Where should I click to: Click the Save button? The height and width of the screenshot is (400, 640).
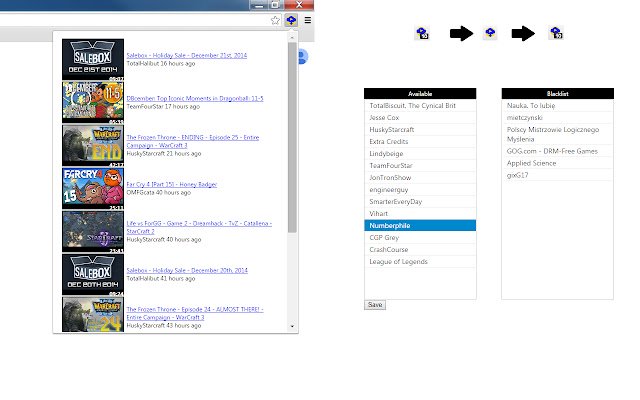[375, 304]
